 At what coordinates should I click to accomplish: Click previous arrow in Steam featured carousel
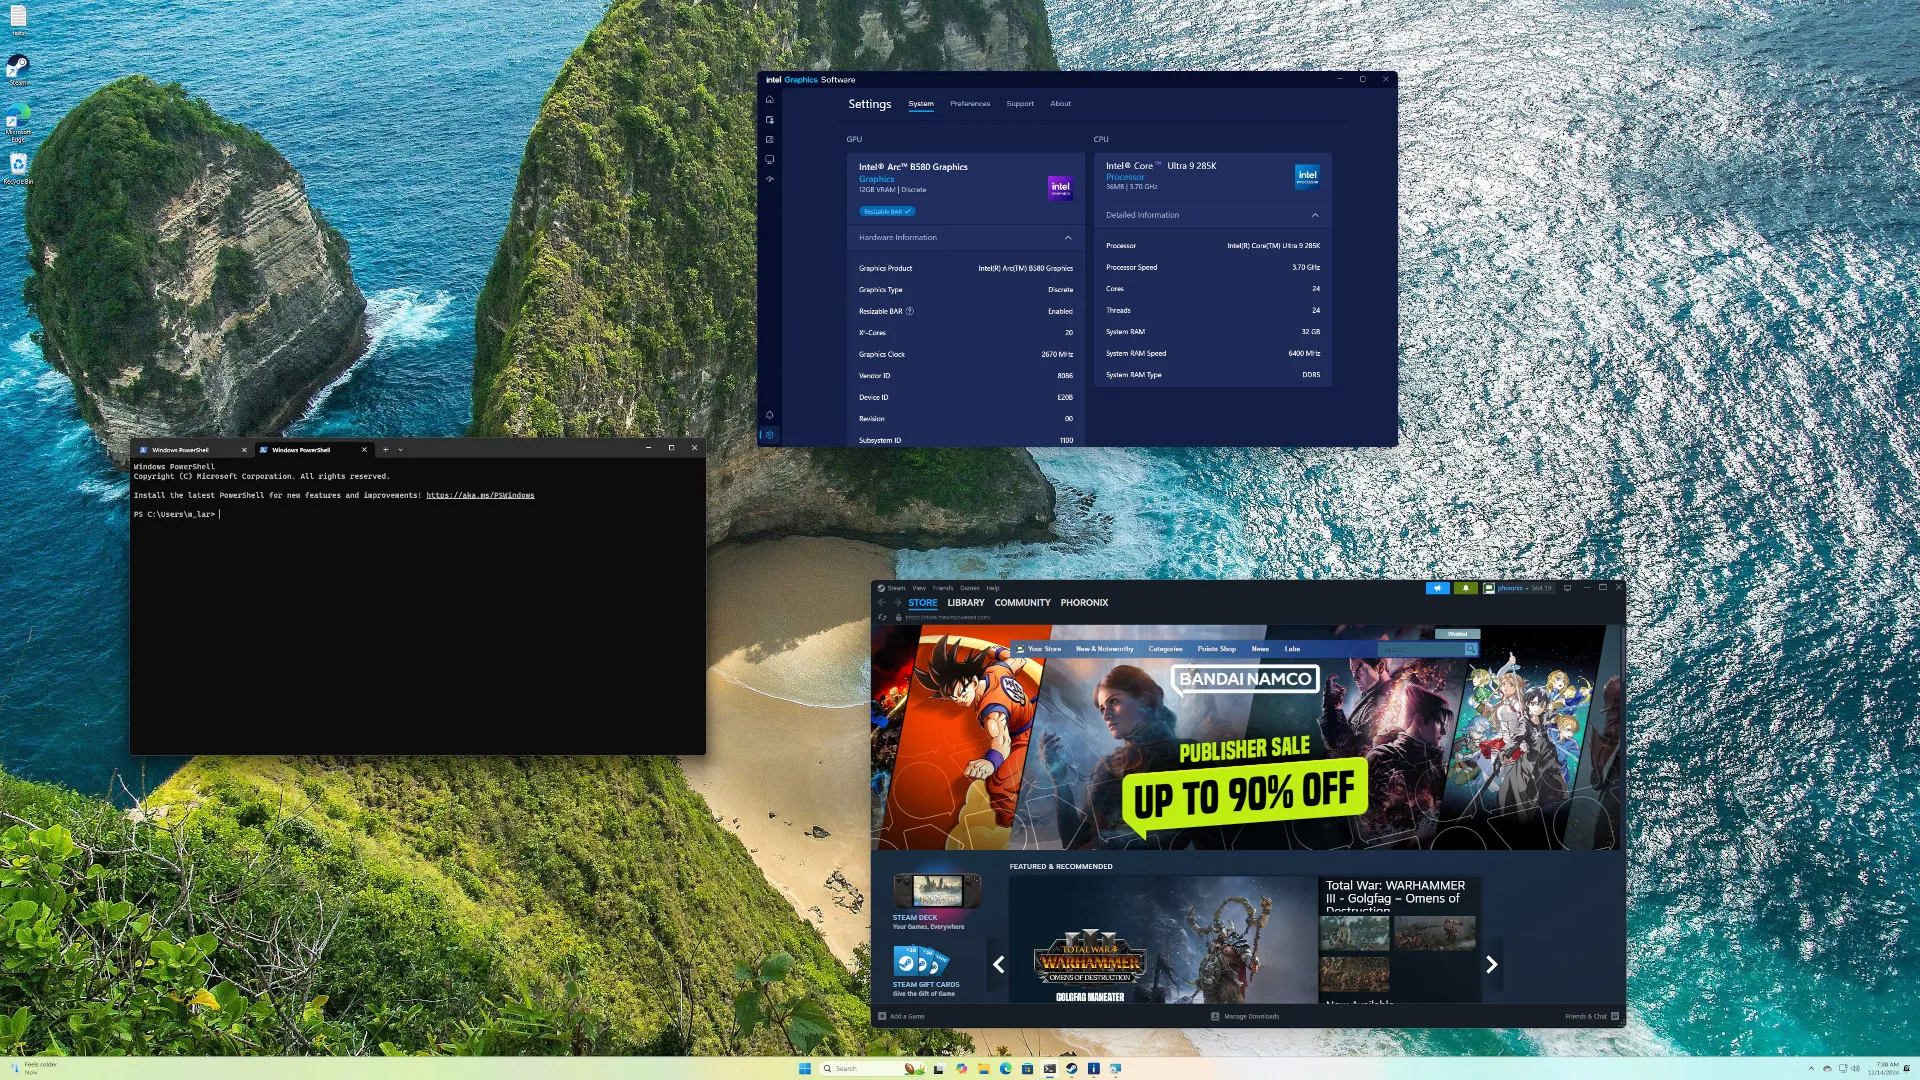point(998,964)
